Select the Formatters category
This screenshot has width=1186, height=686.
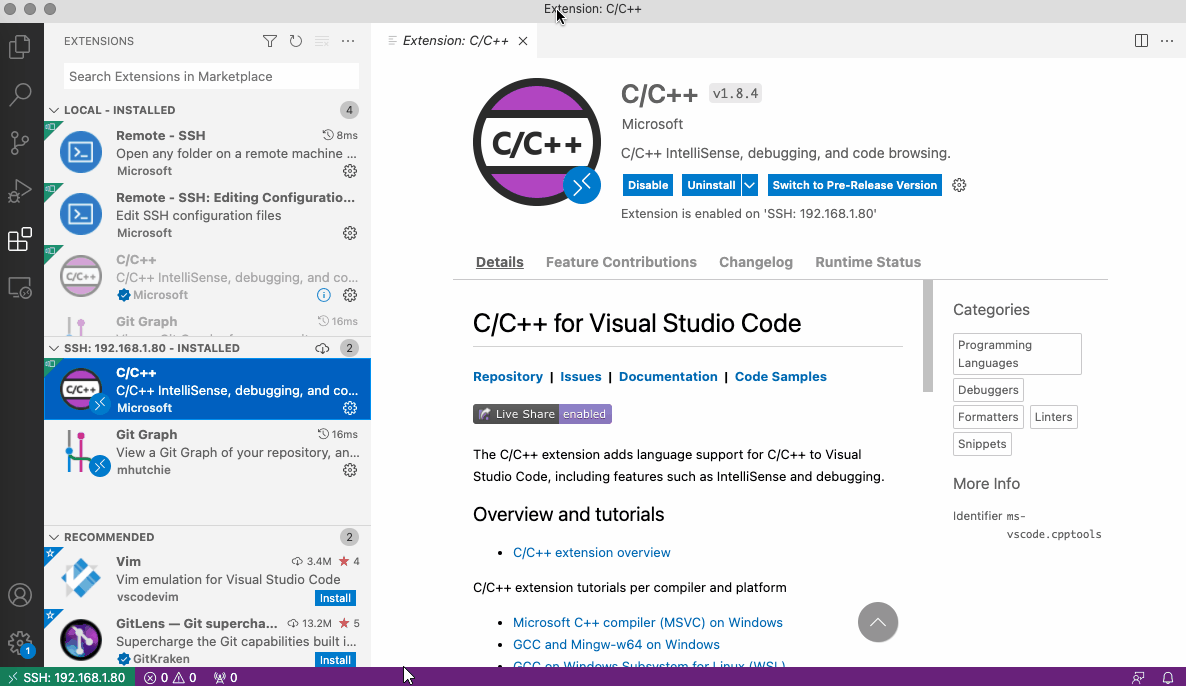point(988,417)
